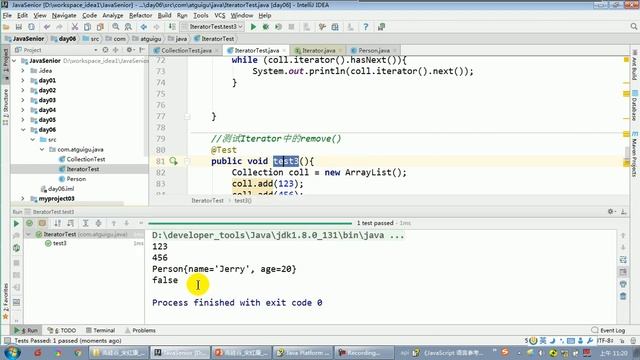Open the IteratorTest.test3 run configuration dropdown
This screenshot has height=360, width=640.
pos(213,27)
